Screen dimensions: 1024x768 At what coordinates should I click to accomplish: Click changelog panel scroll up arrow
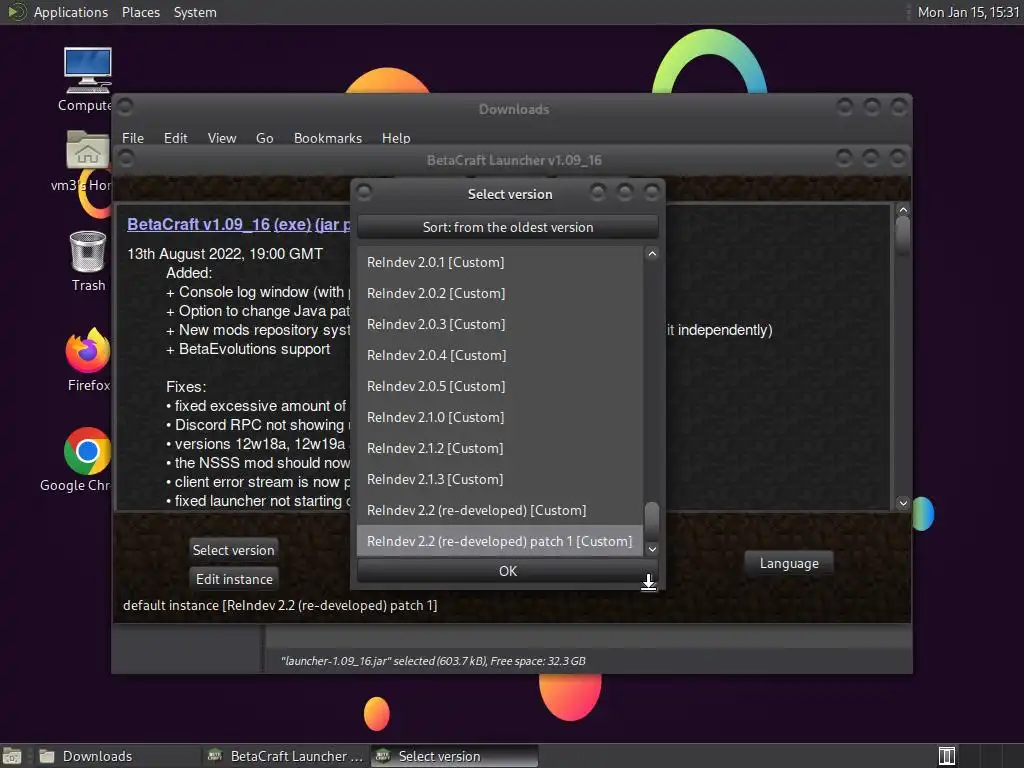click(903, 210)
